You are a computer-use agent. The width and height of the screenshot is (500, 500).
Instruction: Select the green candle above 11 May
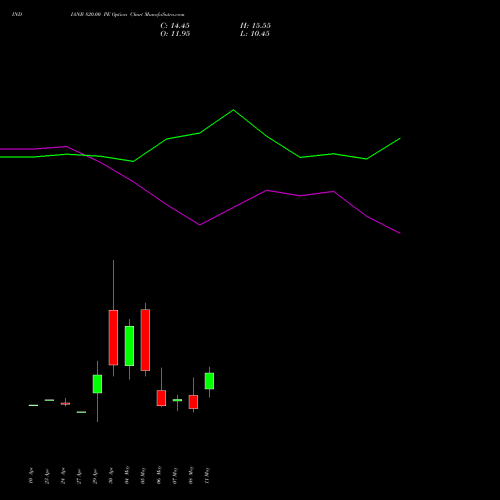(x=209, y=381)
